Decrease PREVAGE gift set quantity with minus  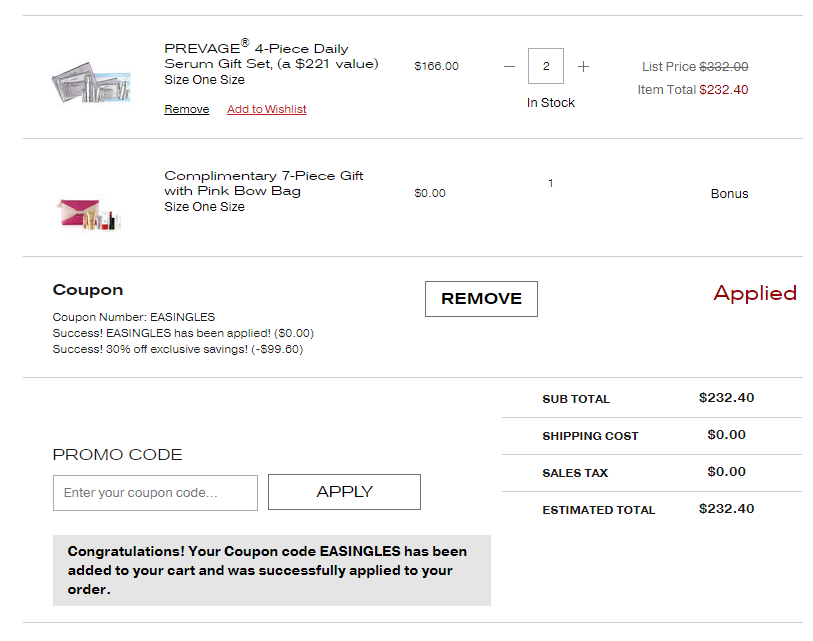click(x=509, y=66)
